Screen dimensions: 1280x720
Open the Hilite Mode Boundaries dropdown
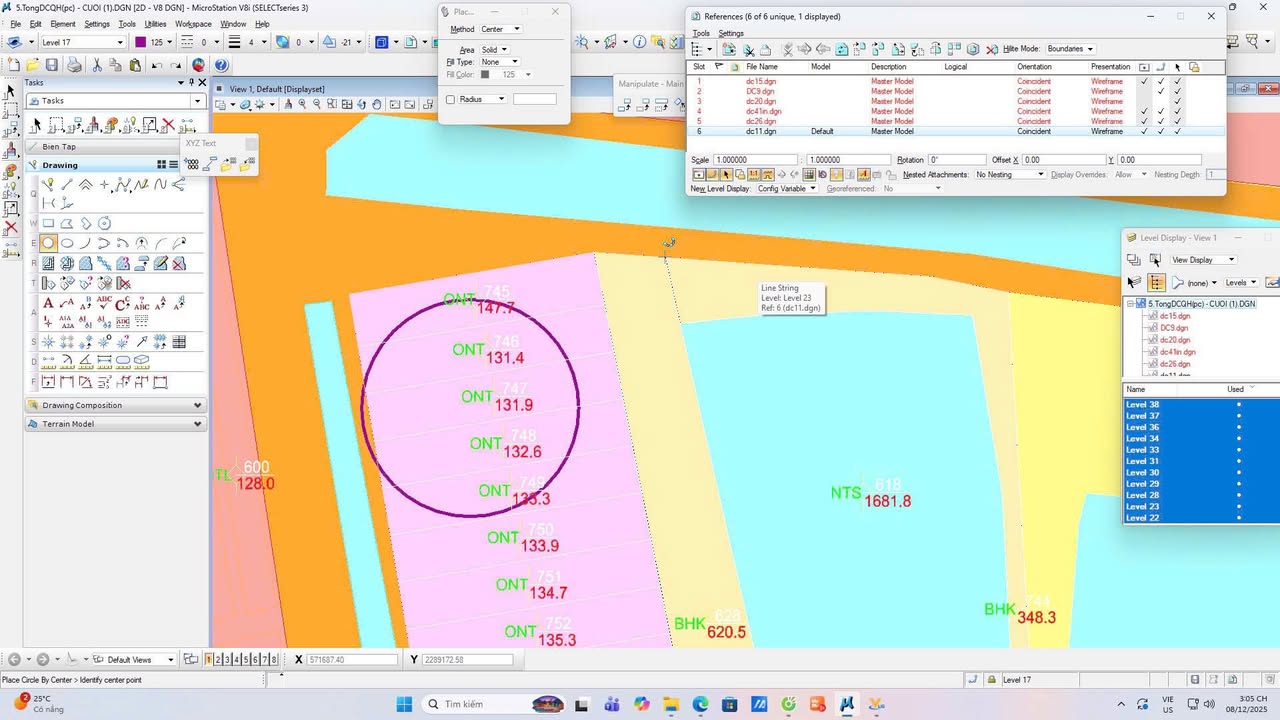point(1069,49)
